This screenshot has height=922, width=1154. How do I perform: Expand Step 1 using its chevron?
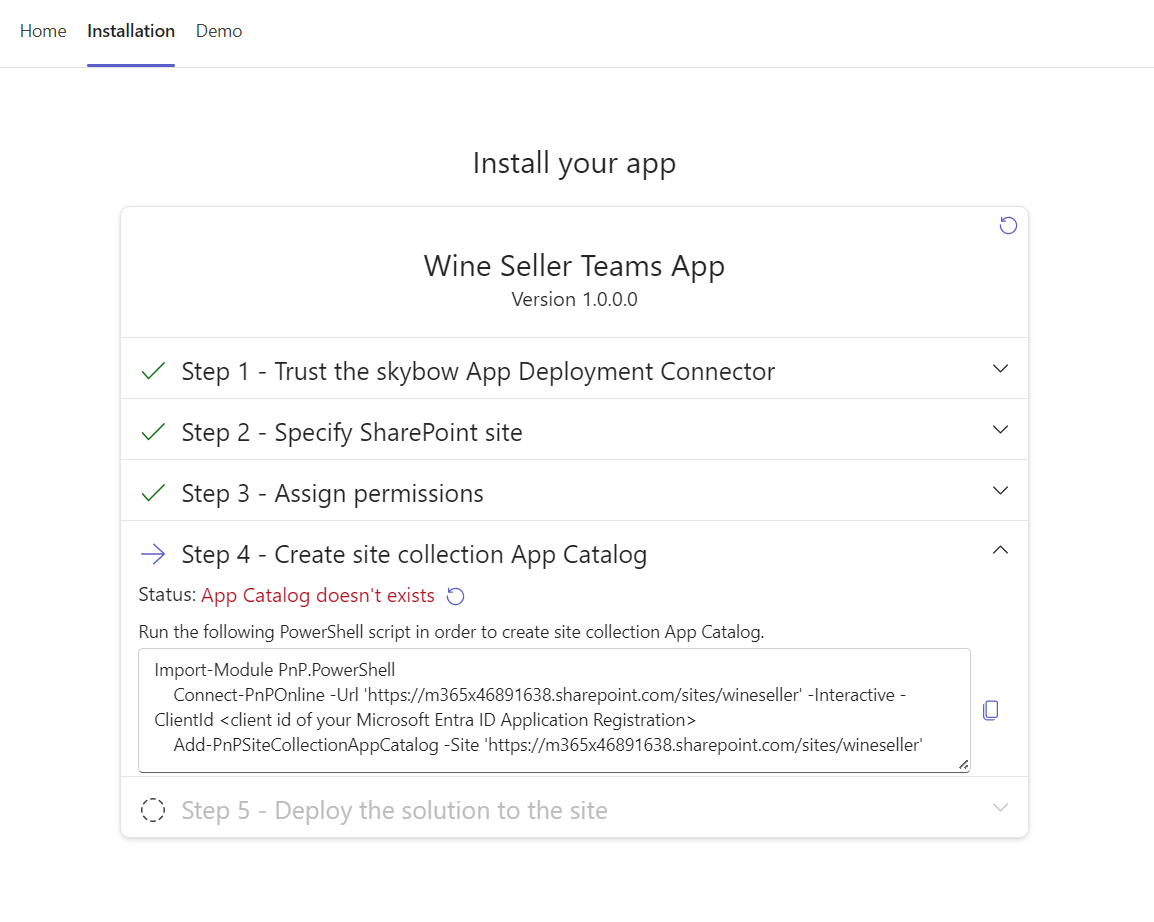tap(1000, 369)
